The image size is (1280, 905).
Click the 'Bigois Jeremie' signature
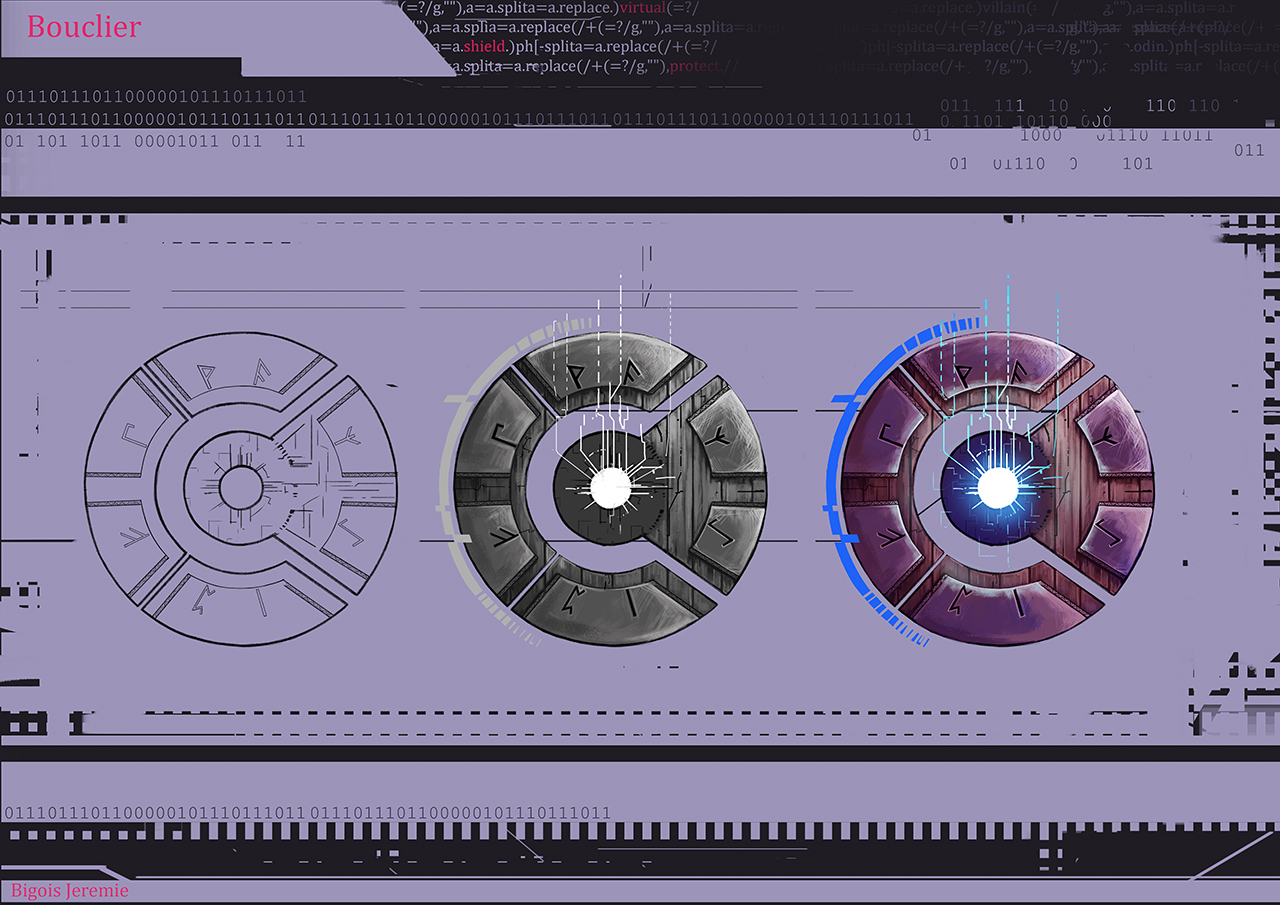pyautogui.click(x=70, y=890)
